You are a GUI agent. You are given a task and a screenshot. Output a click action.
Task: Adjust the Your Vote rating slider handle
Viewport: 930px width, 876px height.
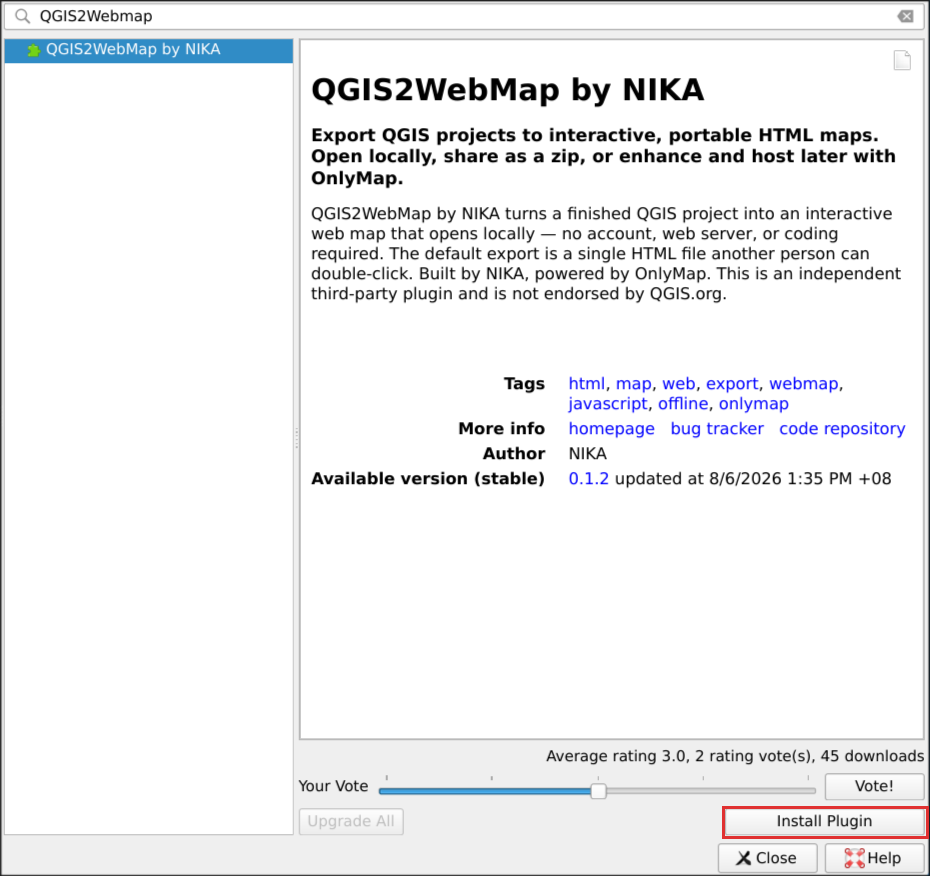(598, 791)
